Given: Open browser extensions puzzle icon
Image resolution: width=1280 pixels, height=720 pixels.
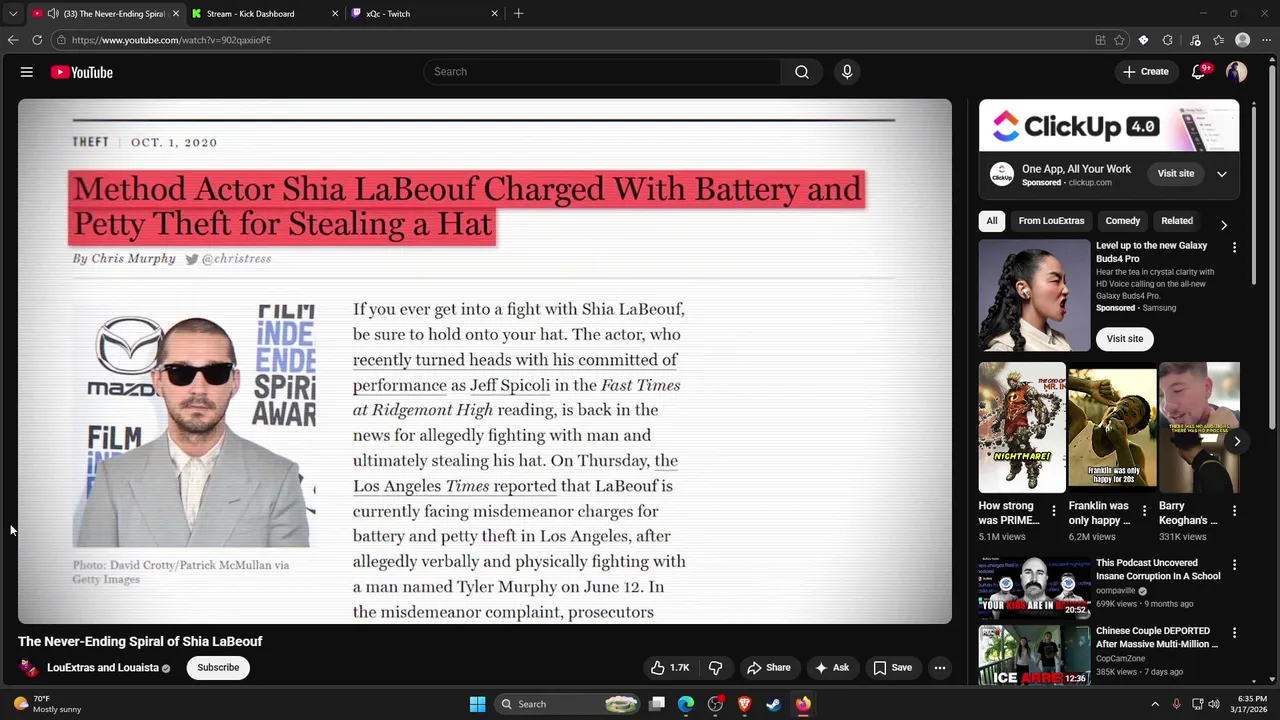Looking at the screenshot, I should (x=1168, y=40).
